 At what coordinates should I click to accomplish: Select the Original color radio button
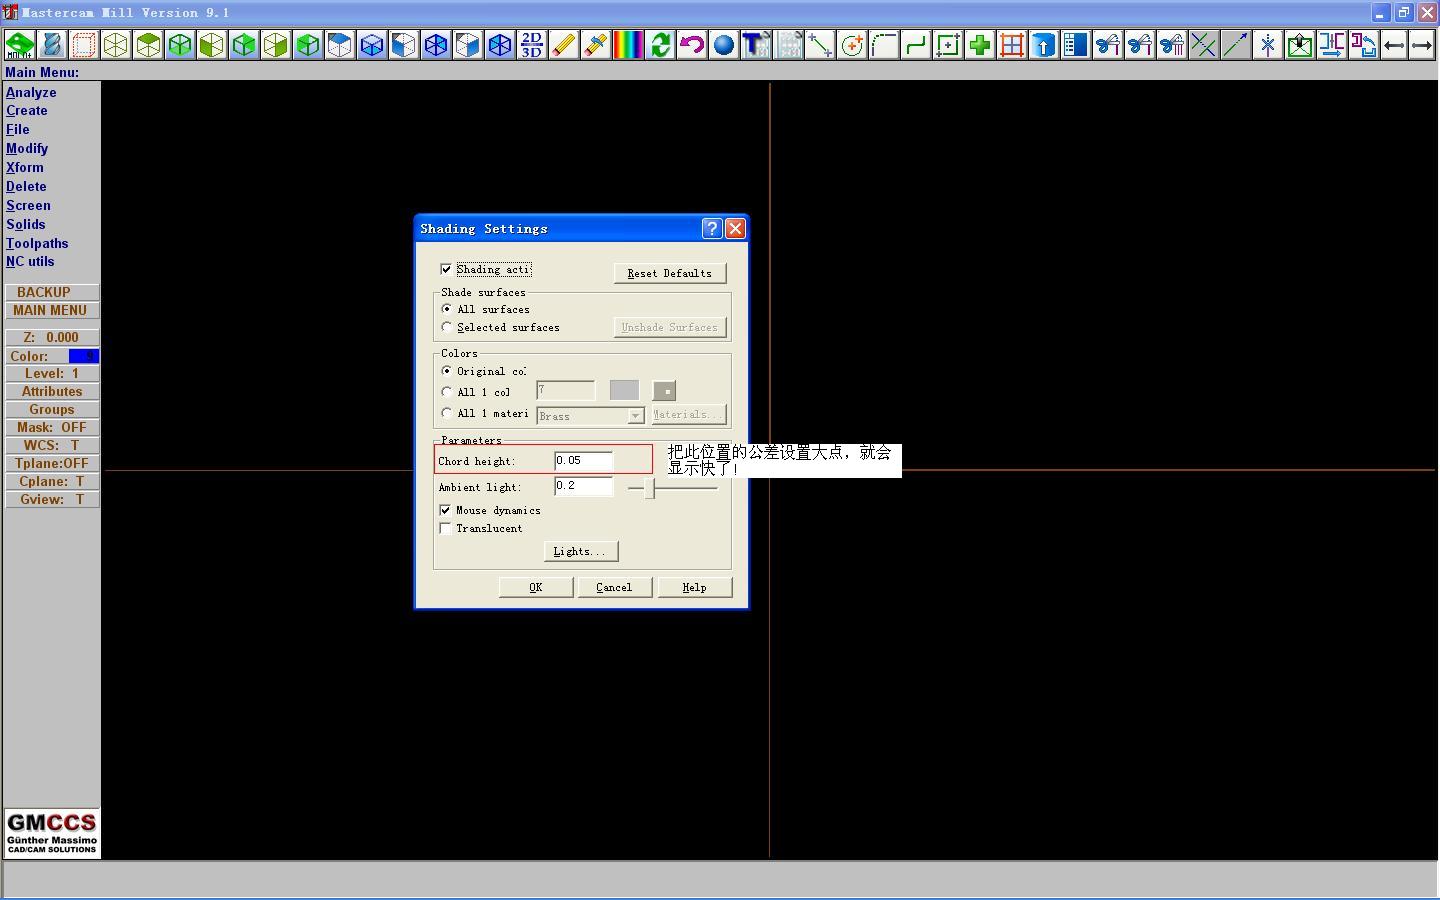pyautogui.click(x=447, y=371)
